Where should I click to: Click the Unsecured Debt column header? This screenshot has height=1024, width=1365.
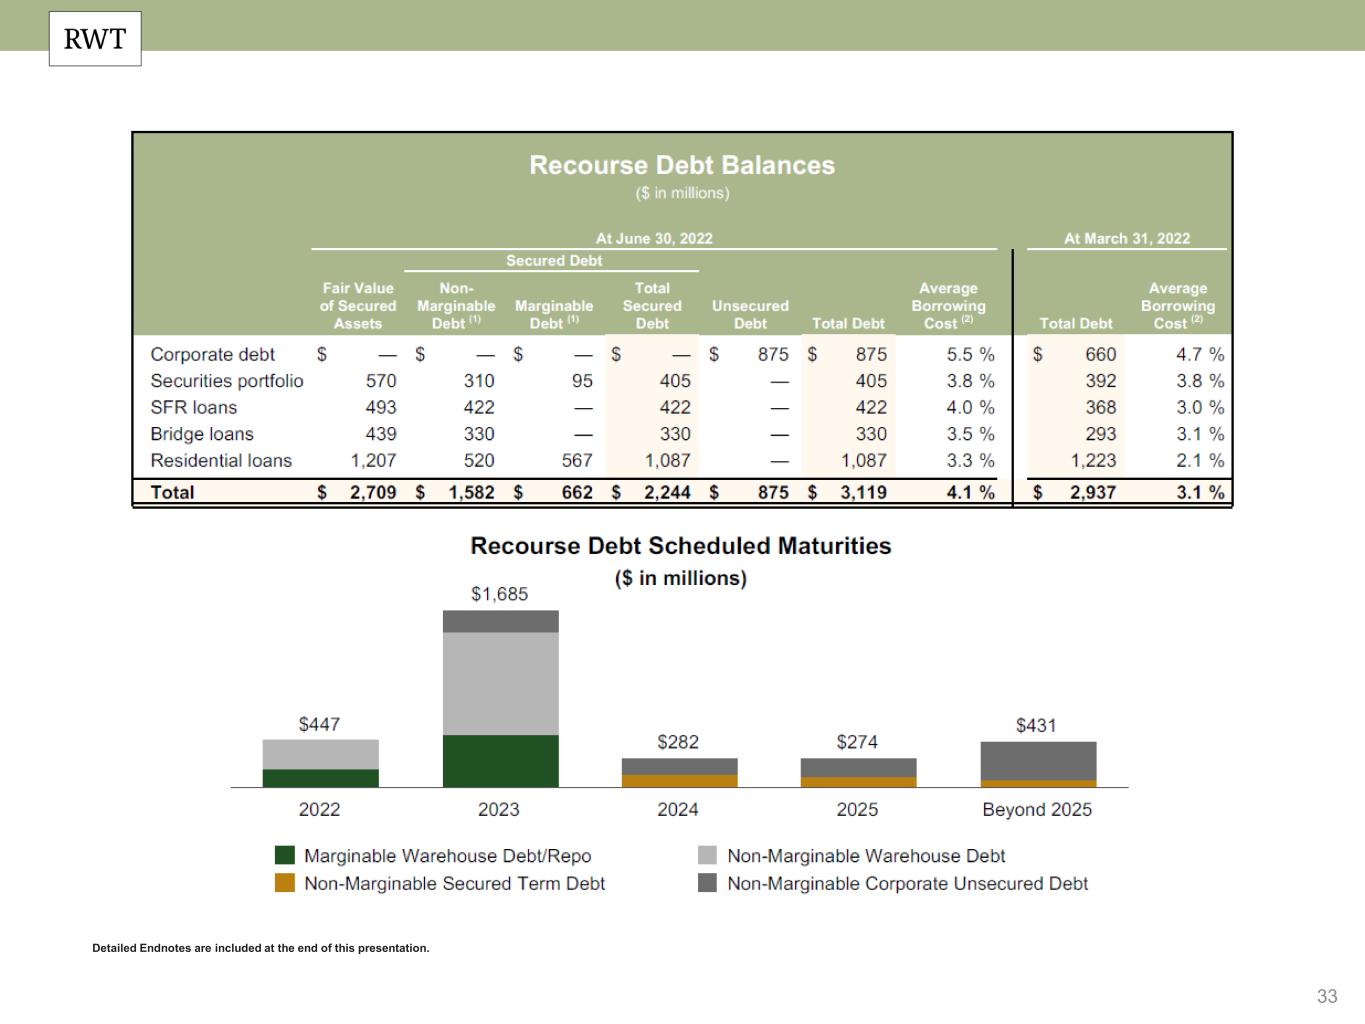point(750,314)
